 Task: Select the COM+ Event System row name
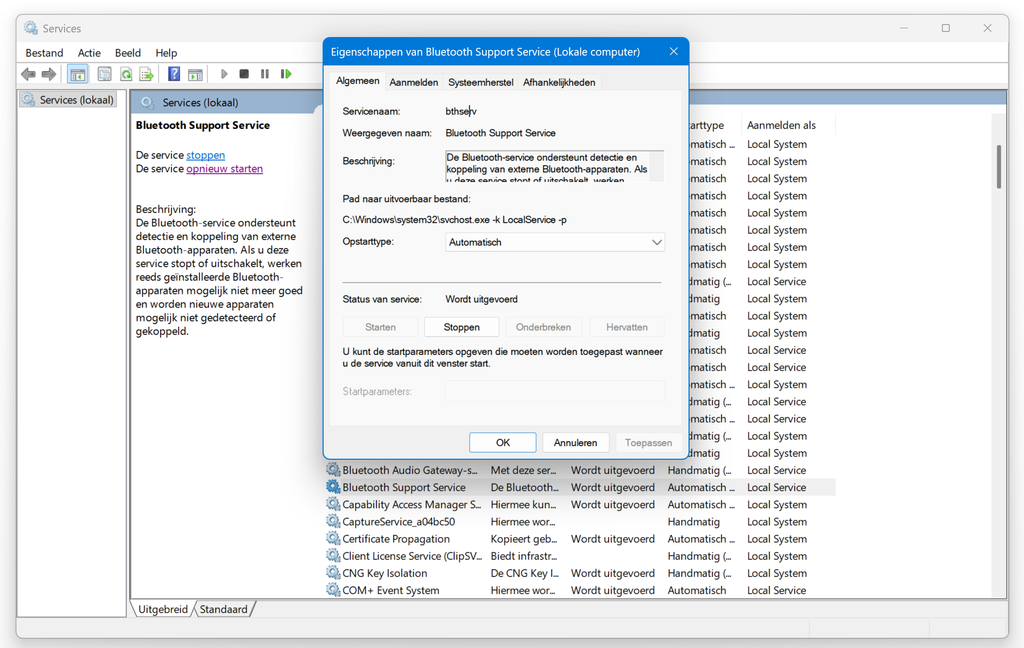pyautogui.click(x=391, y=591)
